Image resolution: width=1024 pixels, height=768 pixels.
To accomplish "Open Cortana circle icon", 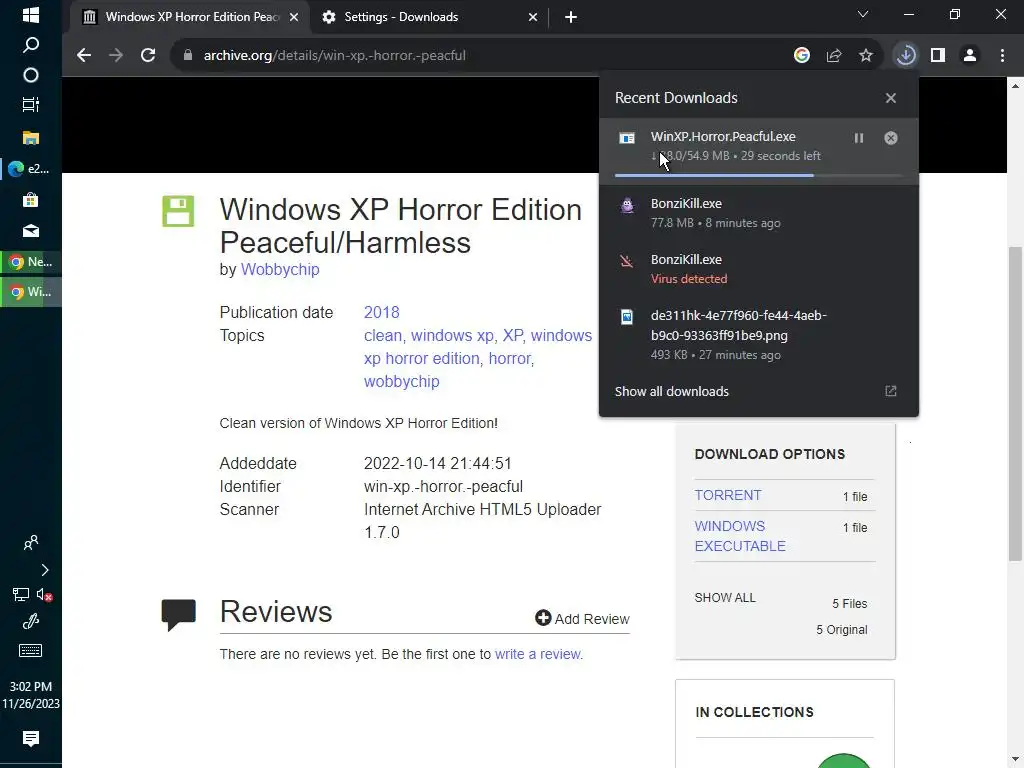I will pyautogui.click(x=31, y=75).
